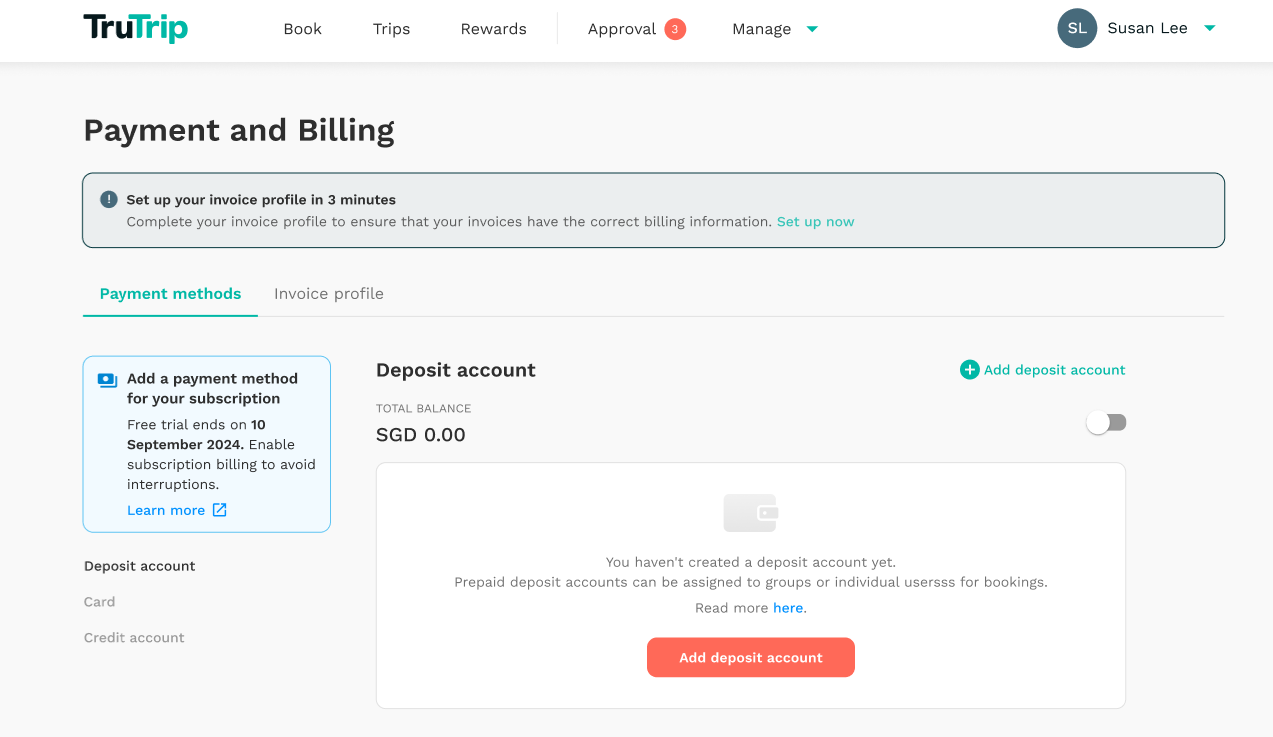
Task: Click the SL user avatar
Action: click(1077, 28)
